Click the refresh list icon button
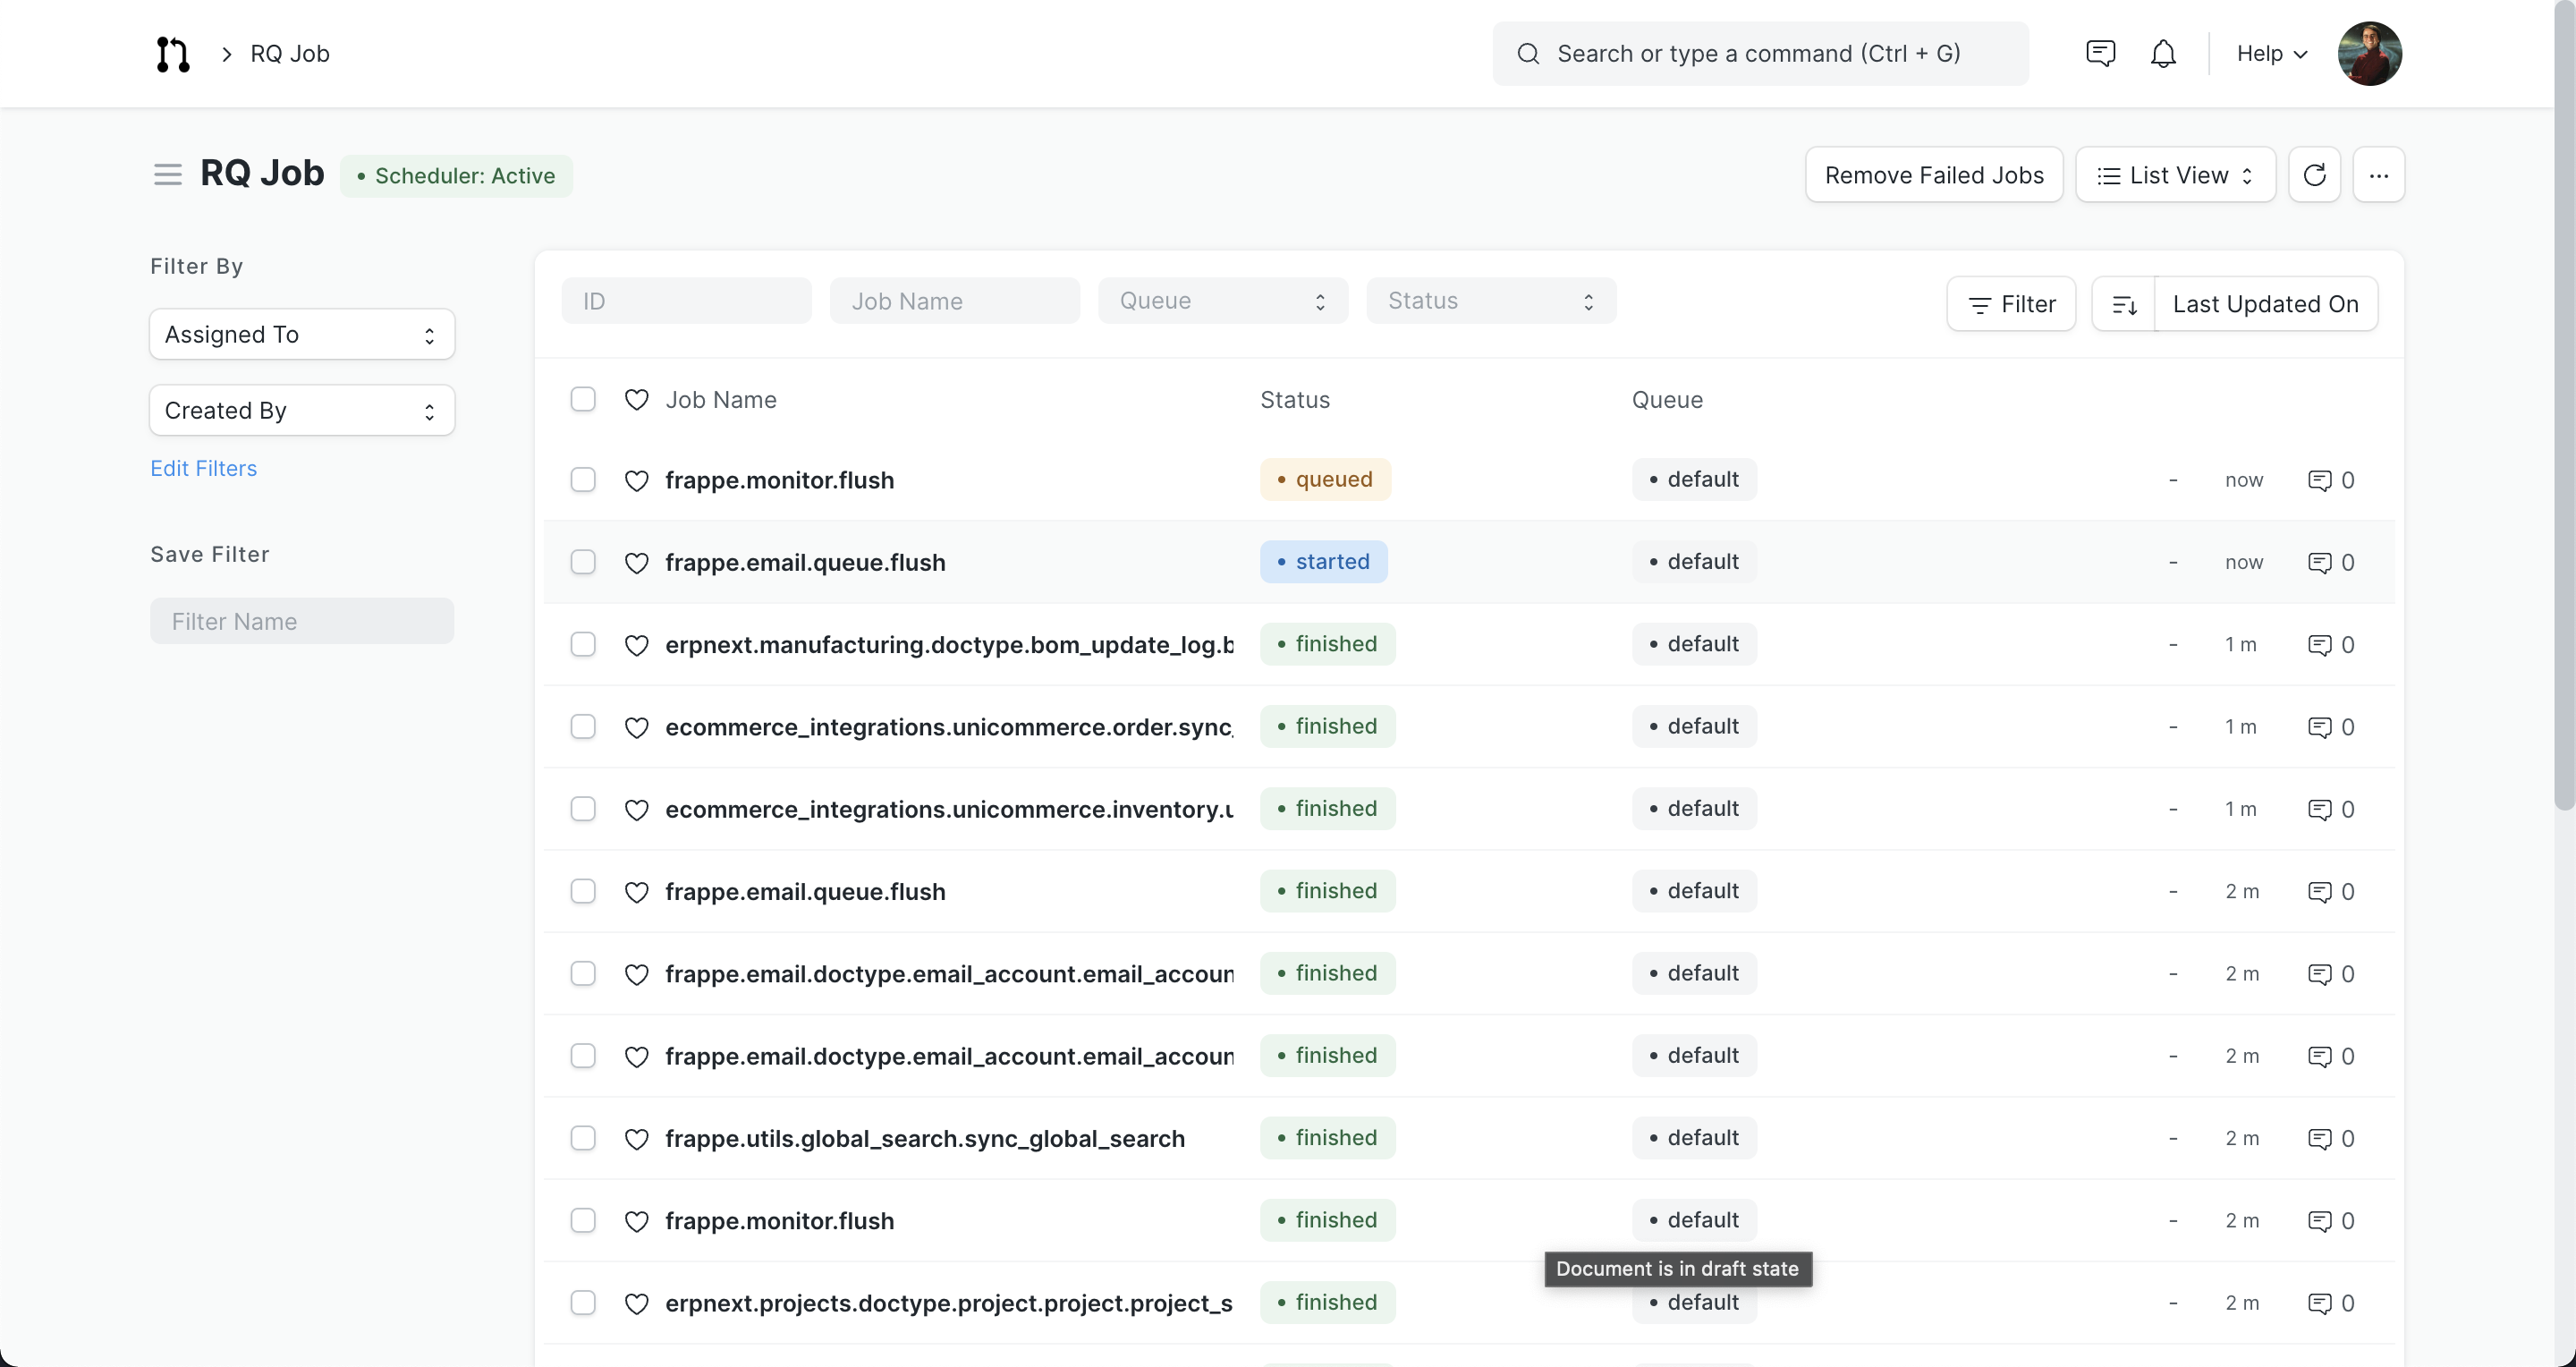Viewport: 2576px width, 1367px height. [2314, 175]
